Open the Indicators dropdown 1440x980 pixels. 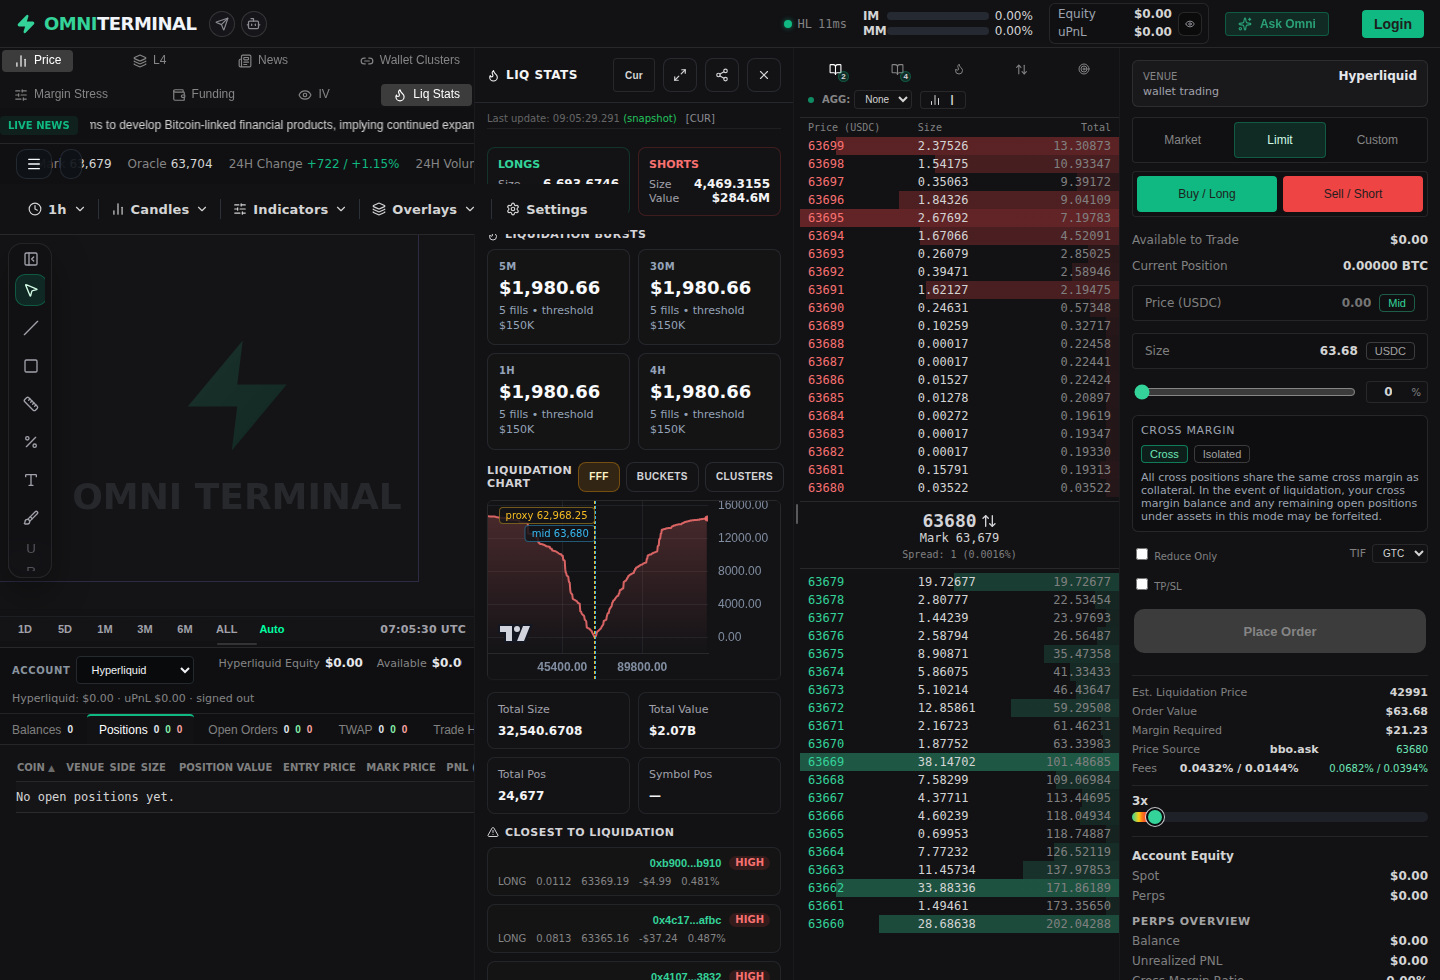[x=290, y=210]
